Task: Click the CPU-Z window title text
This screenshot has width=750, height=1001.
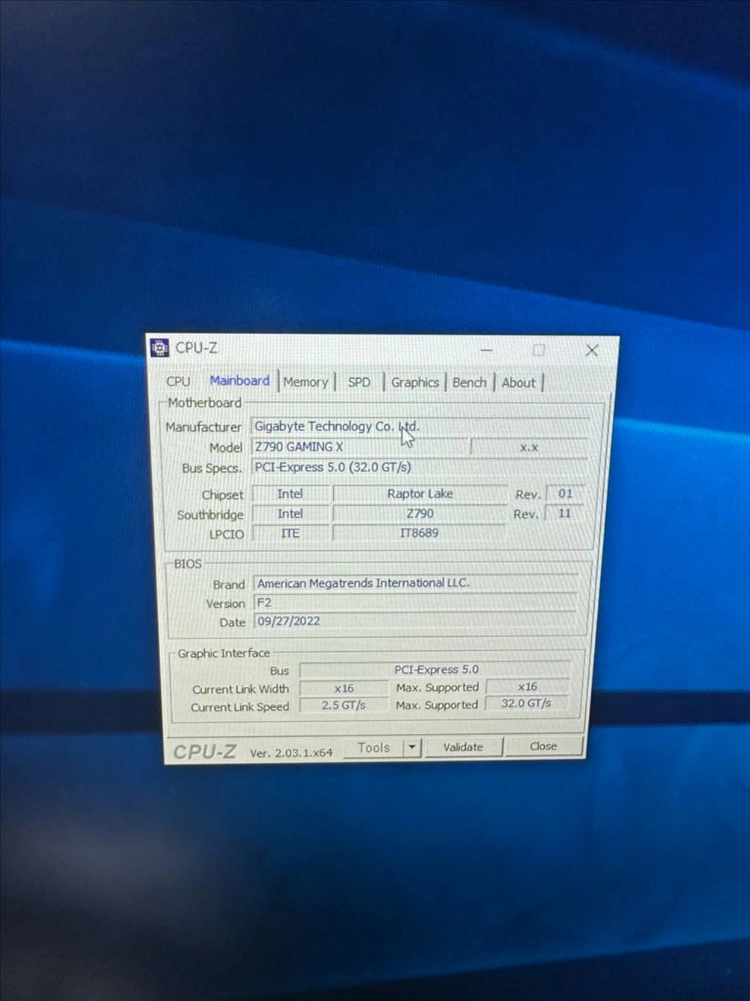Action: [x=197, y=348]
